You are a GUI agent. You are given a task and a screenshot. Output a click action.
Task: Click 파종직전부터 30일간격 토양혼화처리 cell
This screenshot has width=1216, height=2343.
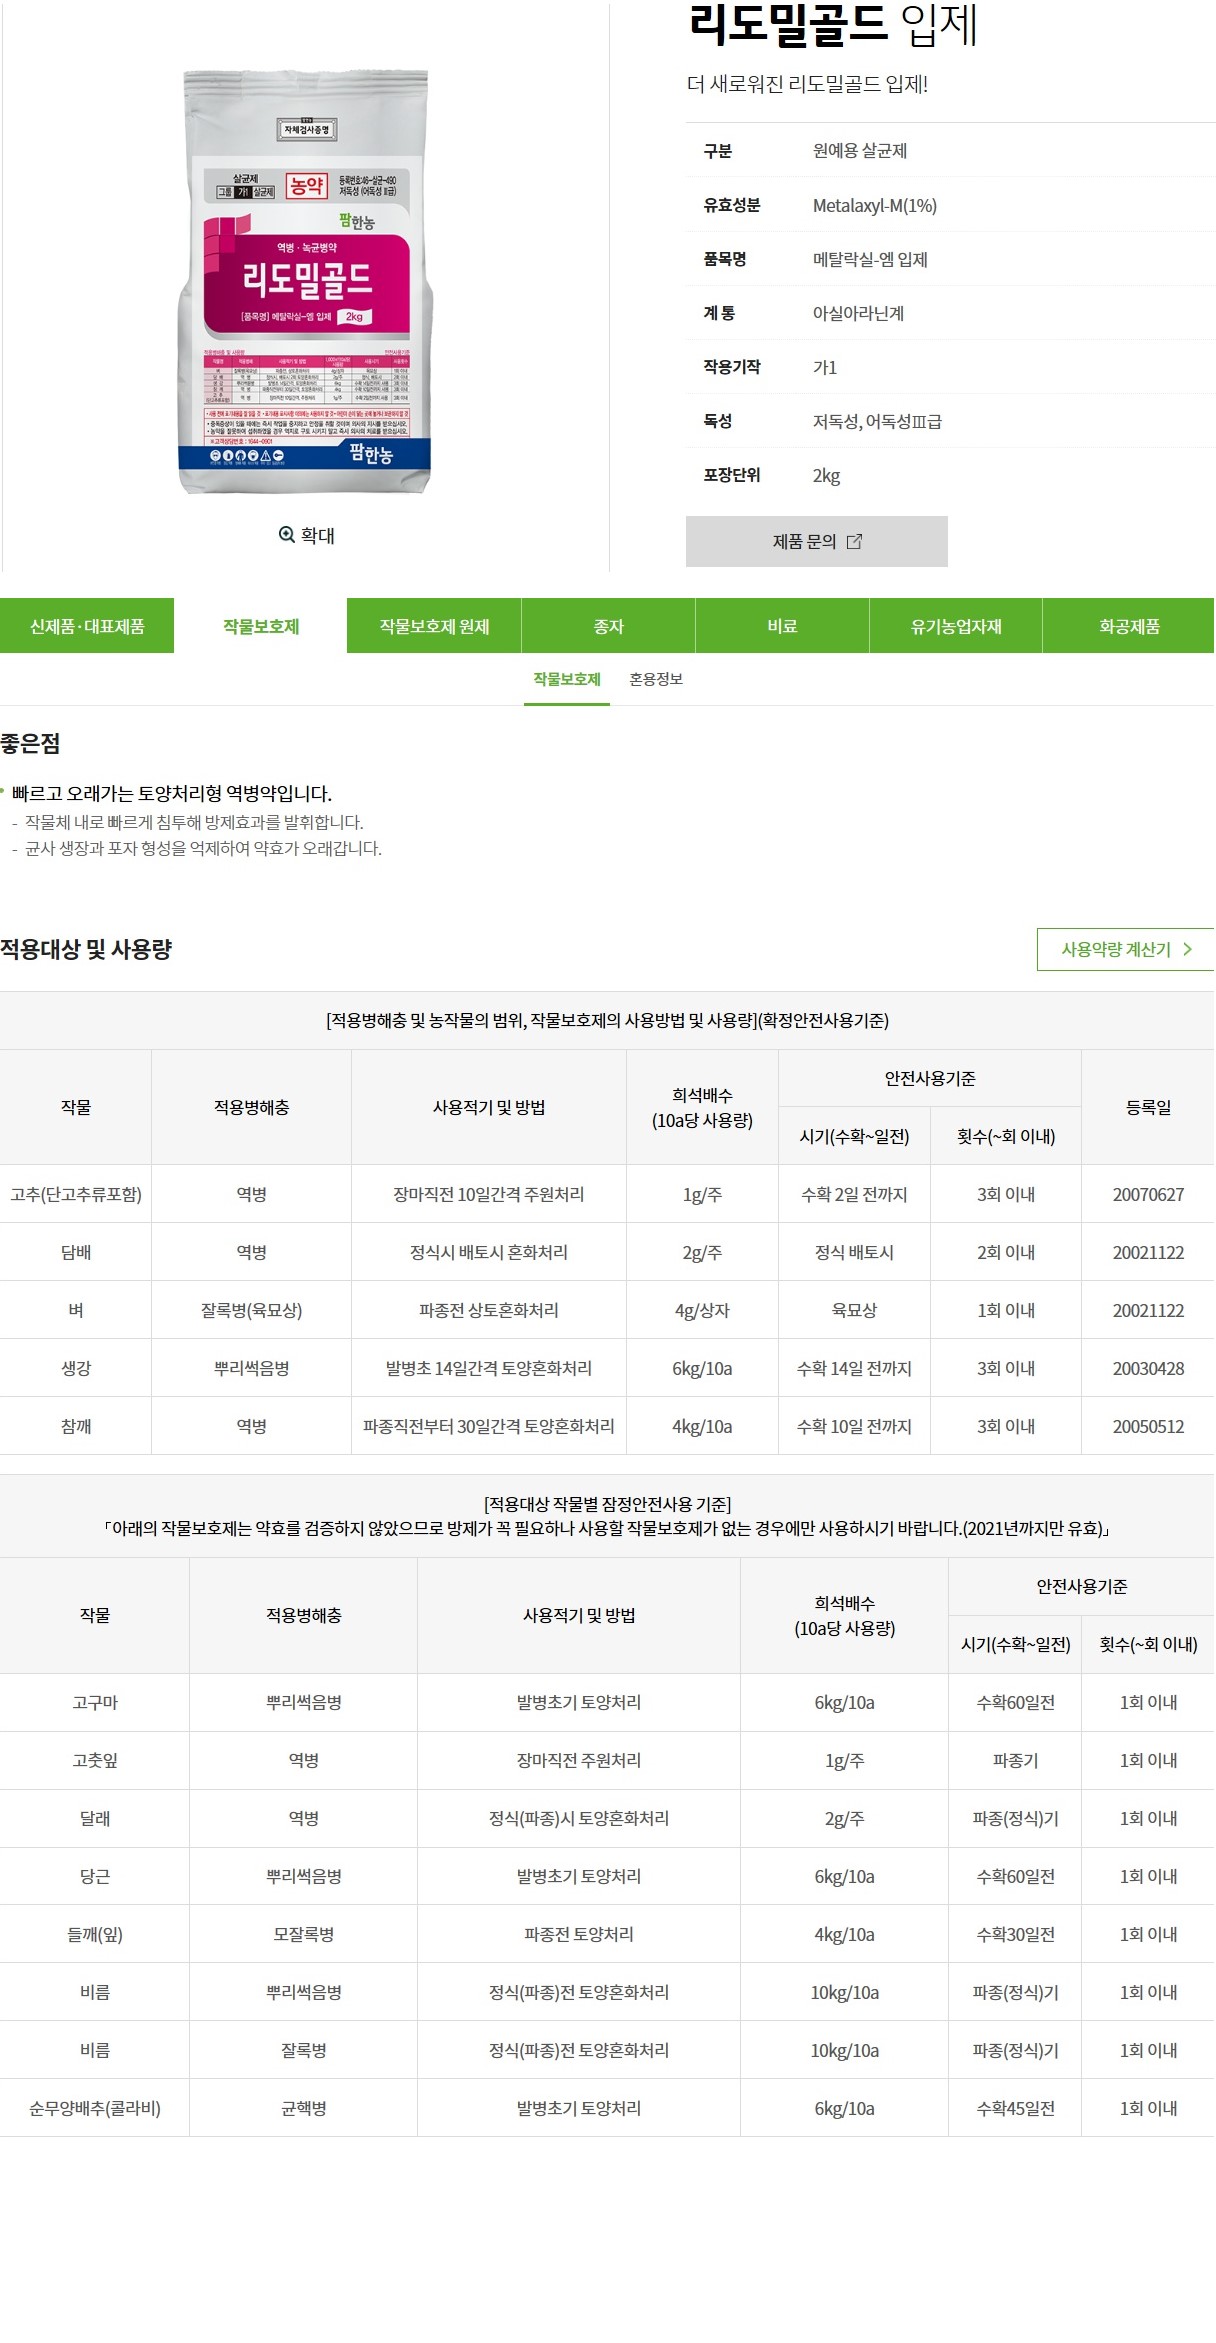click(x=489, y=1426)
